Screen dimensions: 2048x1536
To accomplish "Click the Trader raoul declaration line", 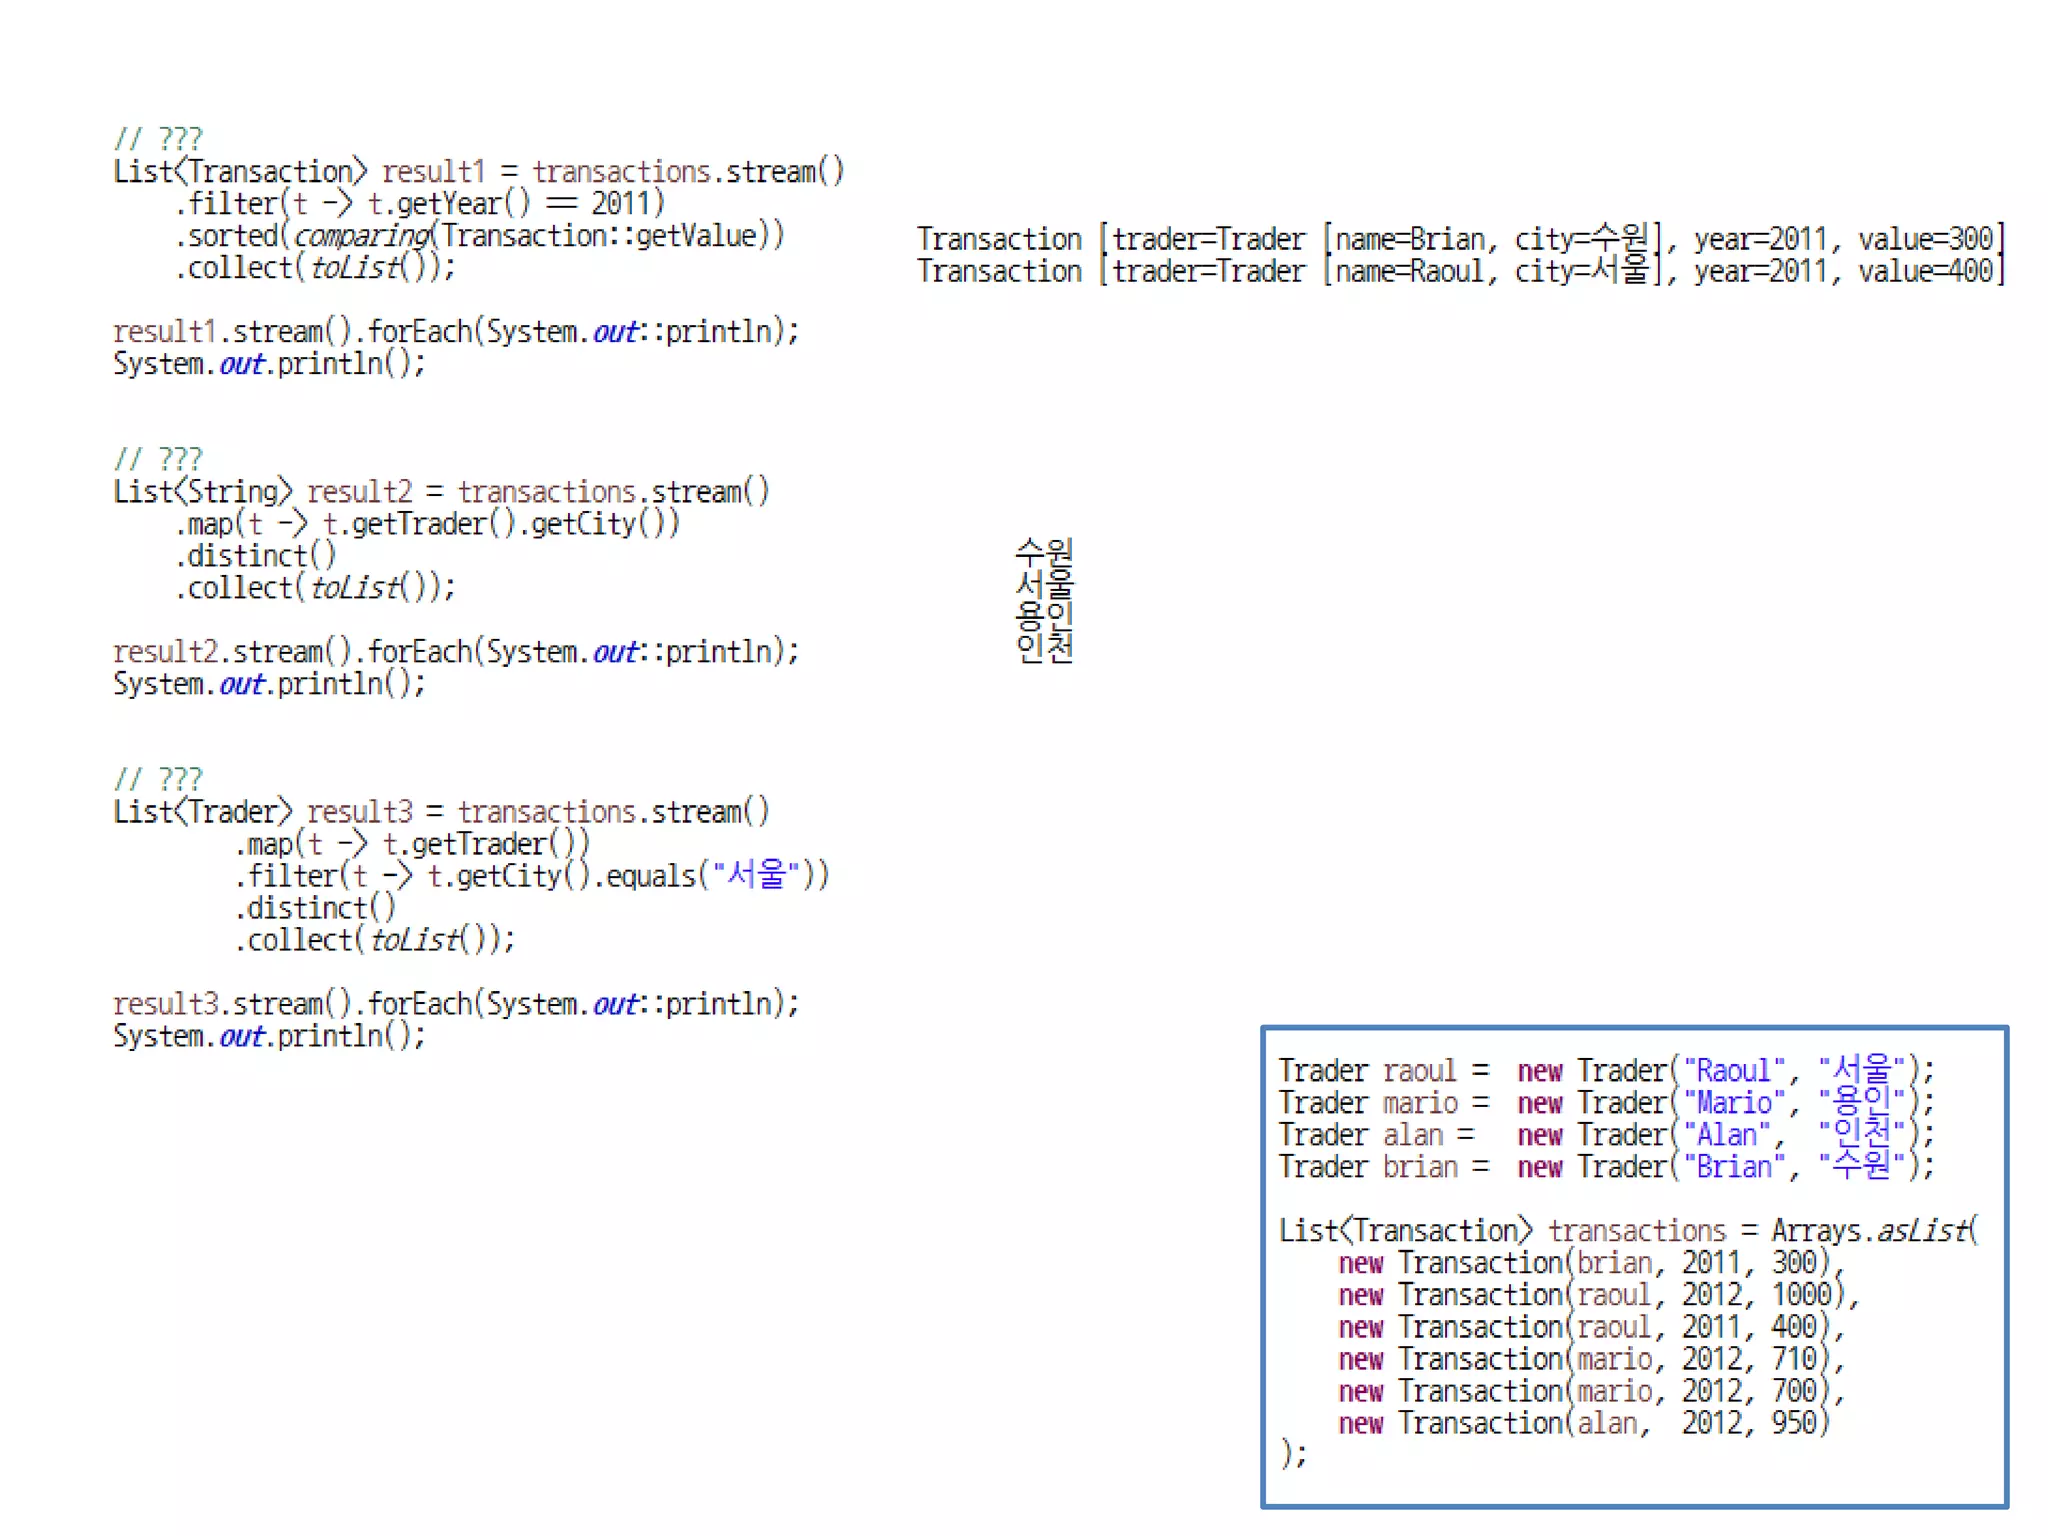I will (x=1606, y=1071).
